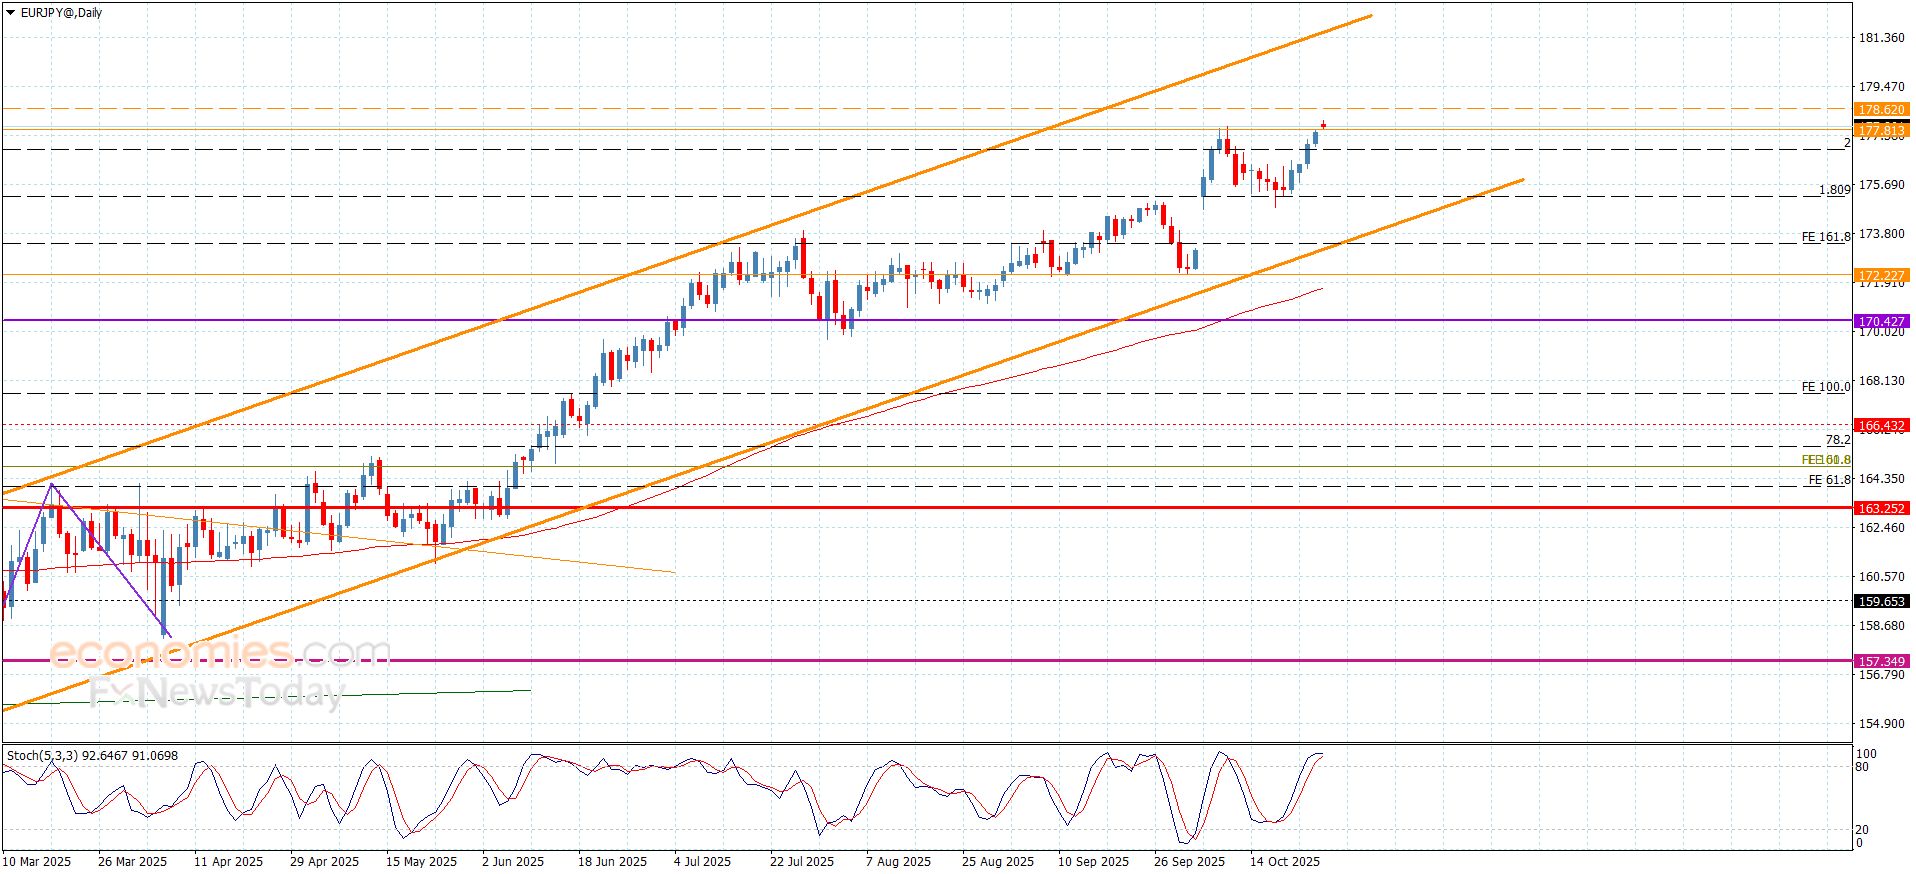
Task: Select the FE 100.0 Fibonacci label
Action: pyautogui.click(x=1825, y=386)
